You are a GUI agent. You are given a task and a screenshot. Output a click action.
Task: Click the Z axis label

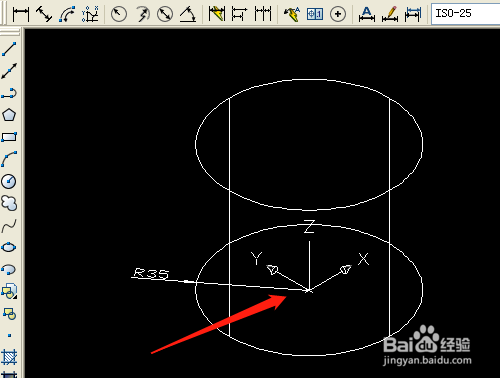point(309,227)
